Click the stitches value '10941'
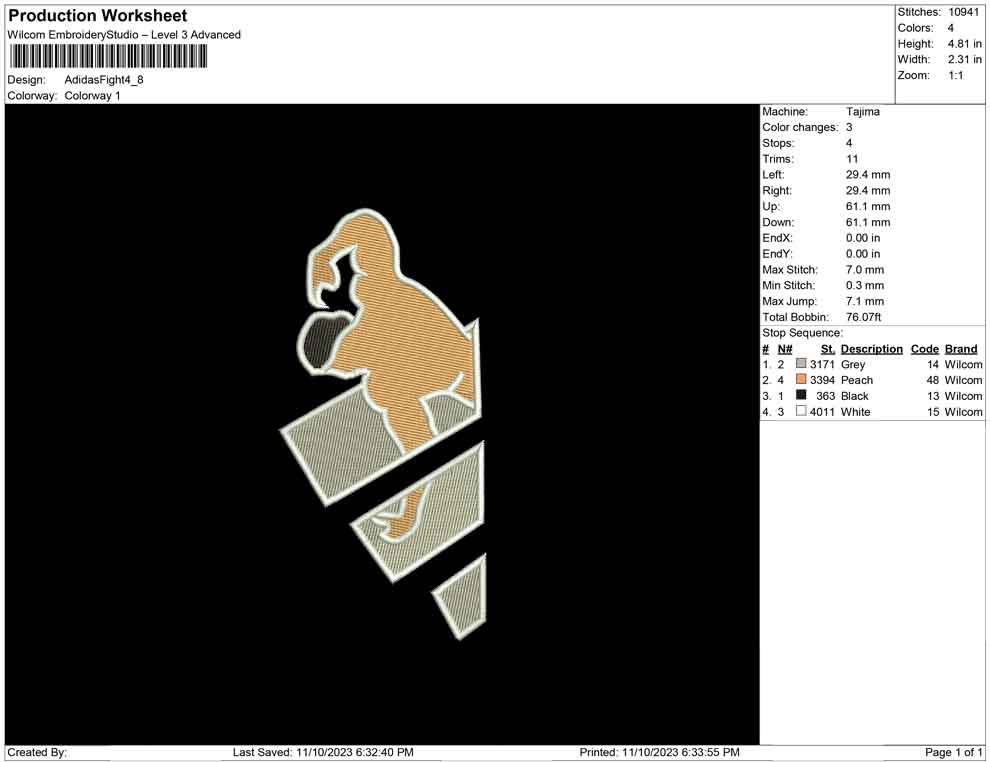Image resolution: width=990 pixels, height=762 pixels. (963, 12)
